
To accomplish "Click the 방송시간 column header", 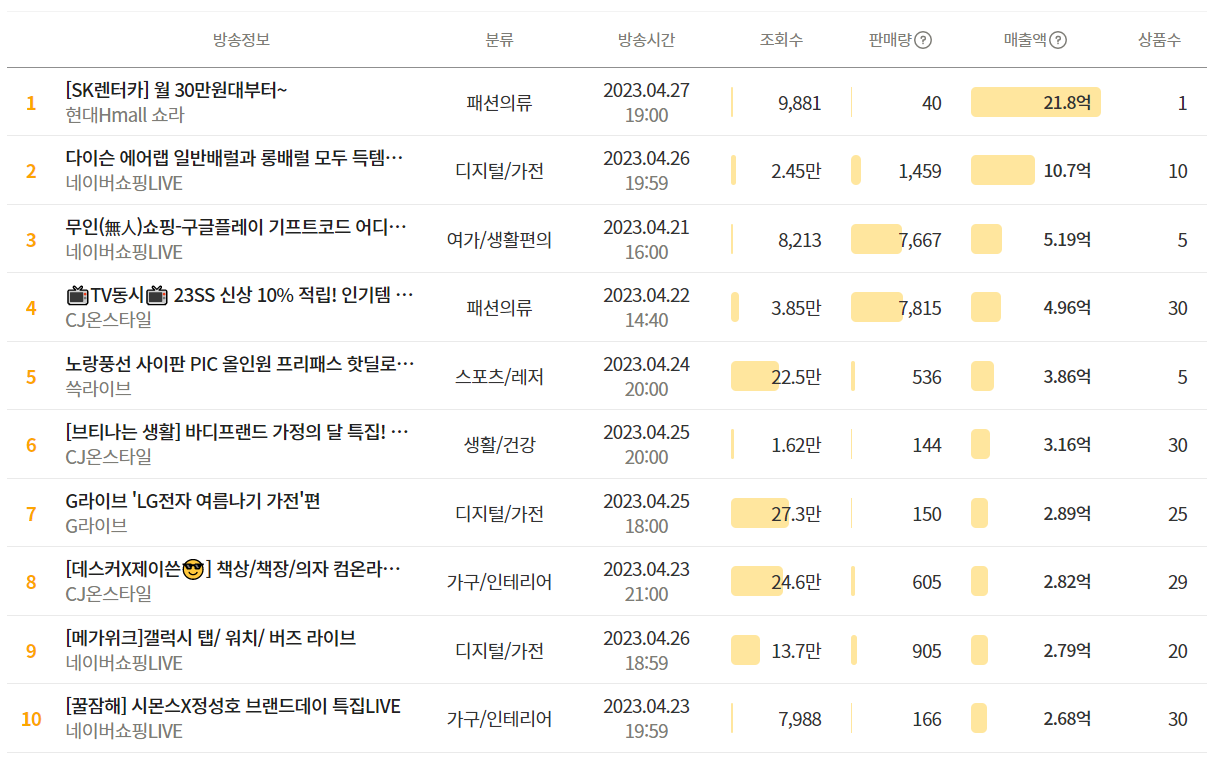I will click(x=646, y=40).
